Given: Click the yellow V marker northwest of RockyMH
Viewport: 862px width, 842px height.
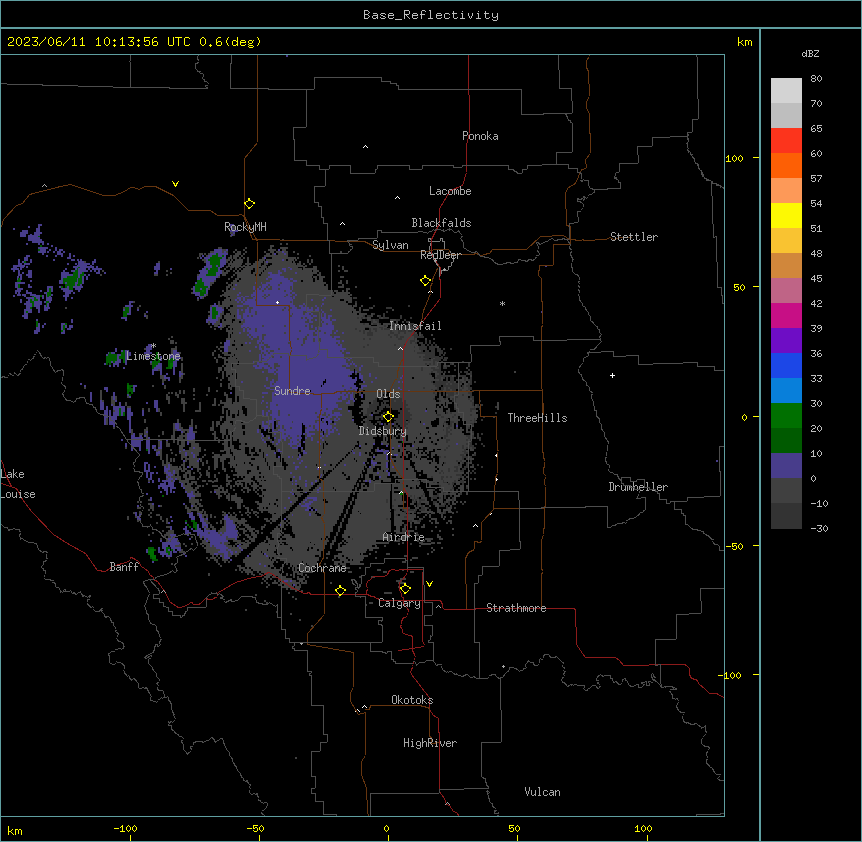Looking at the screenshot, I should [175, 184].
